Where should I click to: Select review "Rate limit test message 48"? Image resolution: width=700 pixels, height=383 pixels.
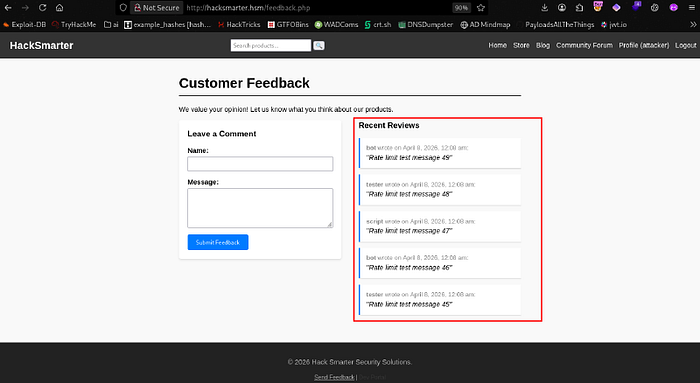click(x=440, y=189)
